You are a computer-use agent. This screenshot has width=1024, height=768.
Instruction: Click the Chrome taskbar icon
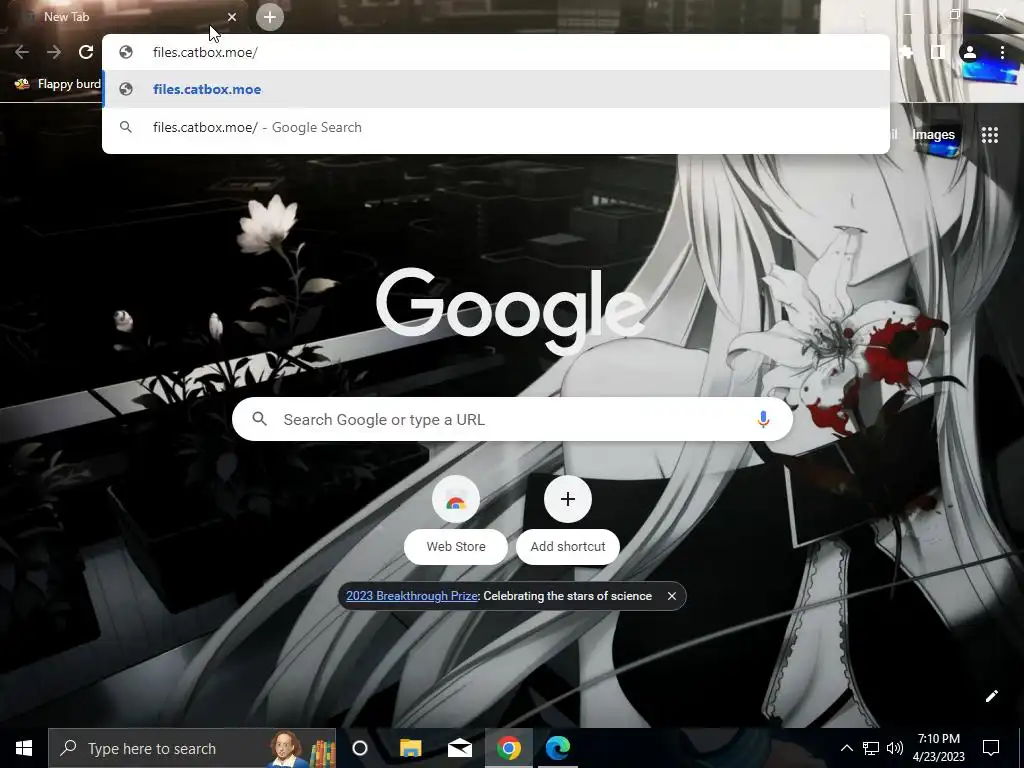coord(509,748)
